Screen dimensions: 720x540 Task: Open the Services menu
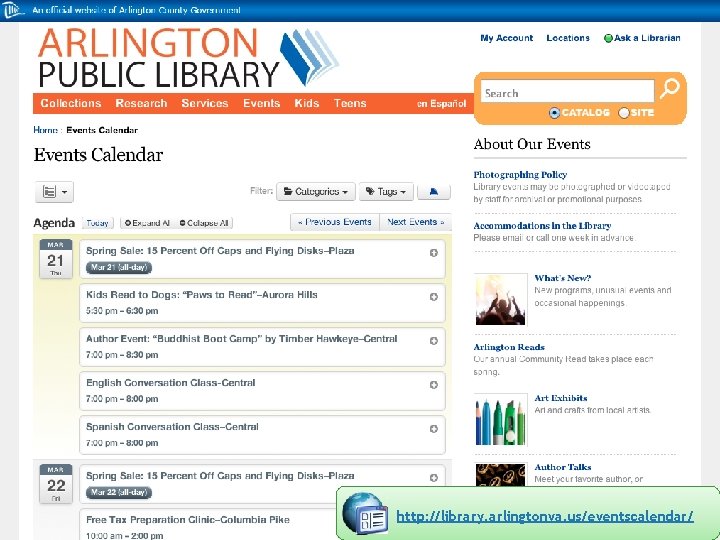(205, 103)
